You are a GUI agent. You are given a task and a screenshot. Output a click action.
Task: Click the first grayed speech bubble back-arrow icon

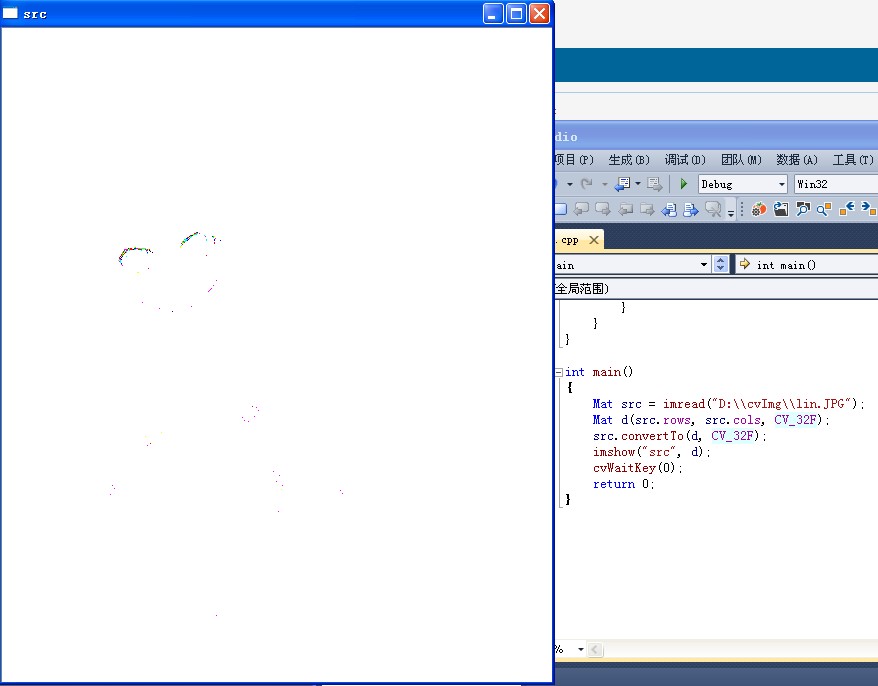click(582, 209)
